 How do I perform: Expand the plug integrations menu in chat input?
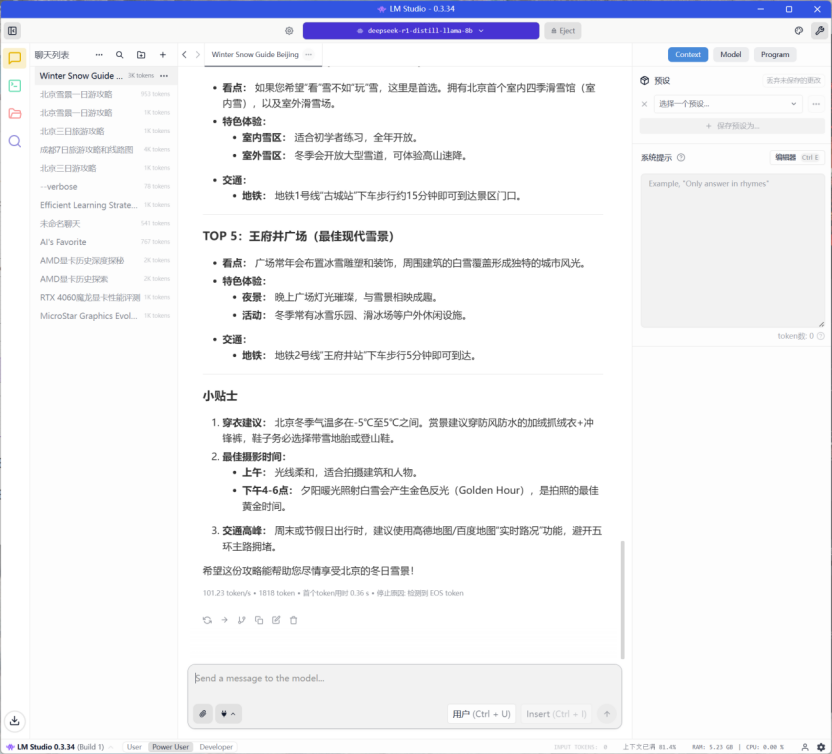point(229,714)
